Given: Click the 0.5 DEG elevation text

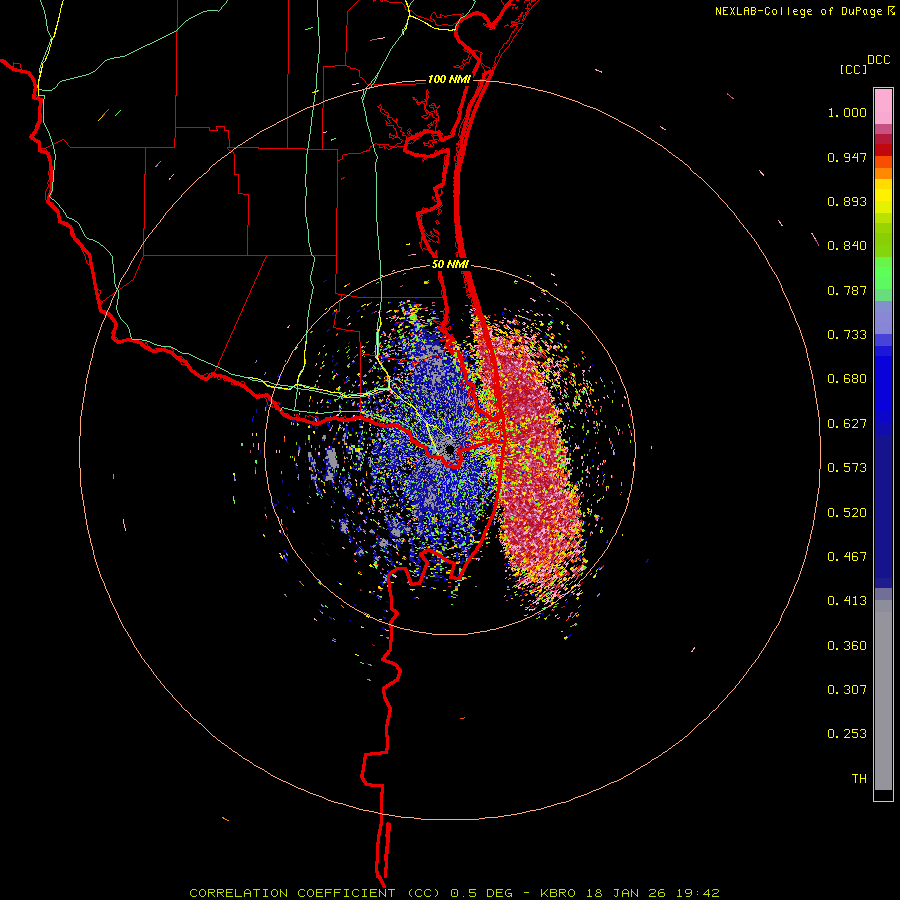Looking at the screenshot, I should pyautogui.click(x=482, y=893).
